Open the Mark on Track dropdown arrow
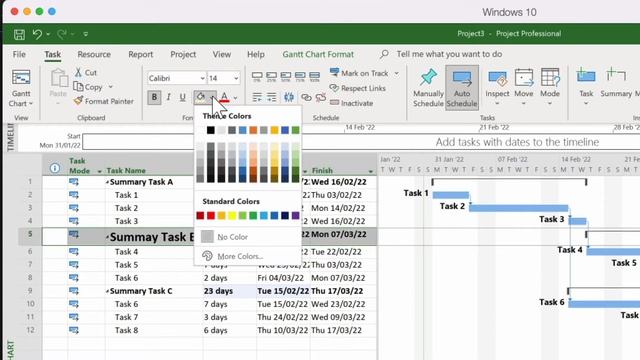 (396, 73)
